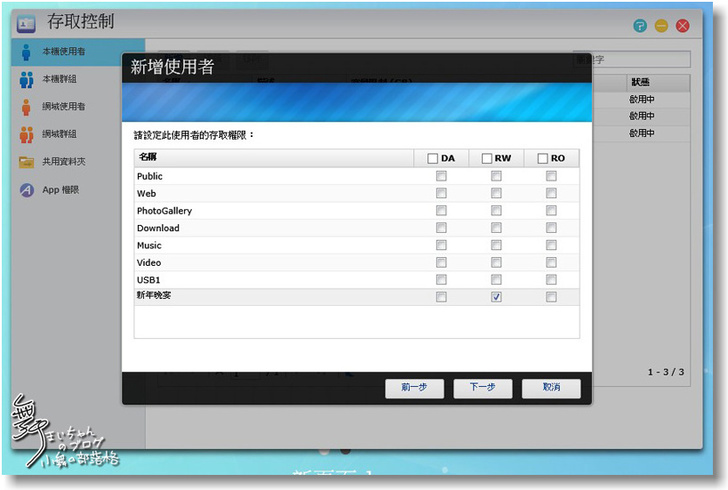Check RO for the Download folder
Screen dimensions: 728x490
pos(551,228)
